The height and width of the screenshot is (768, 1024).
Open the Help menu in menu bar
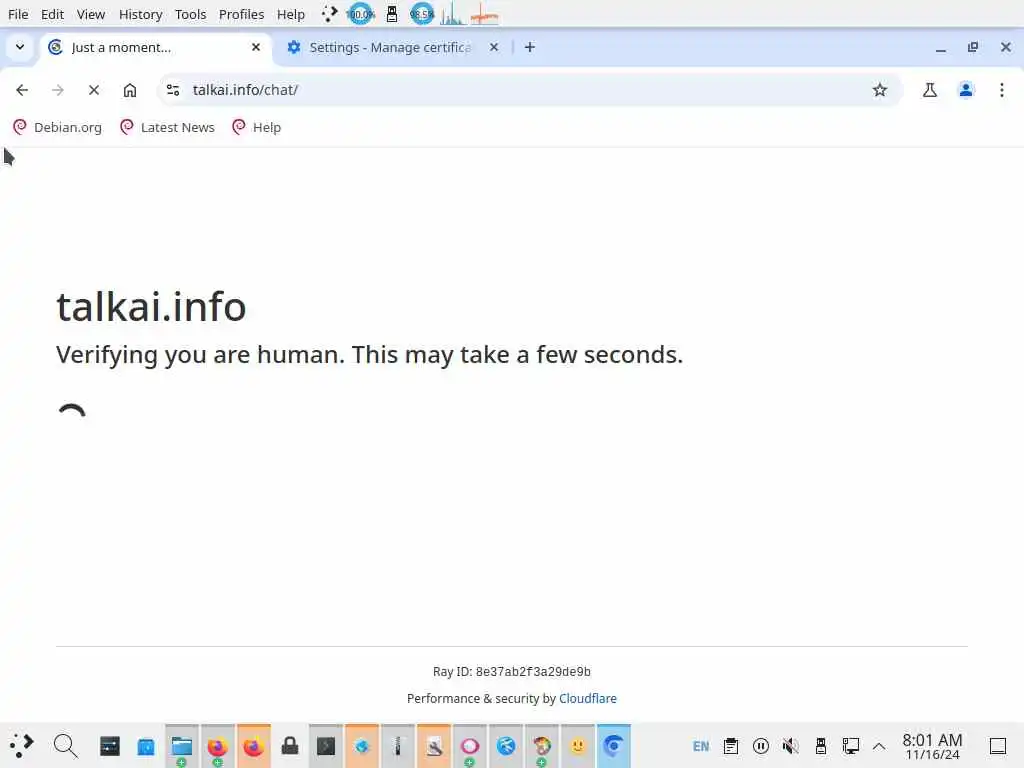291,14
